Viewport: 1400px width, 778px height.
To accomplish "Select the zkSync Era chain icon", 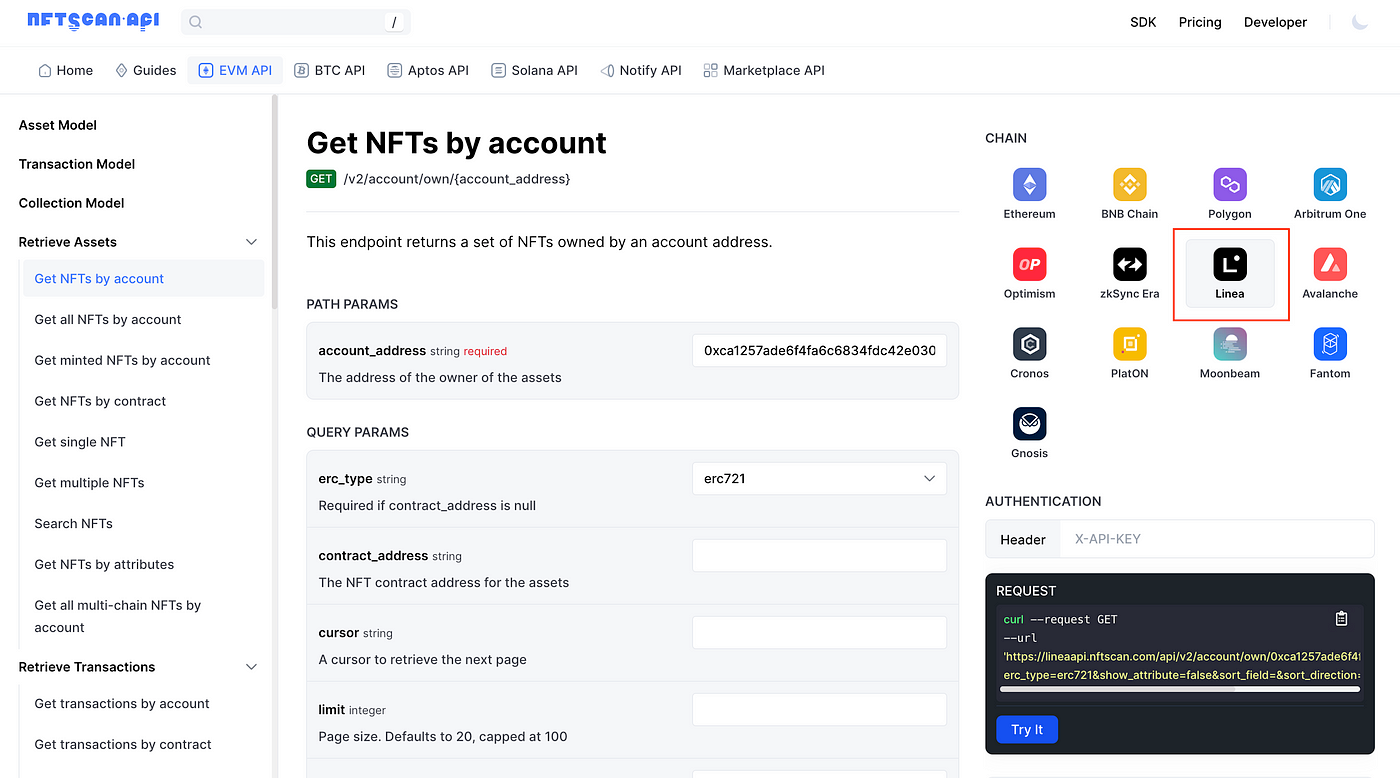I will pos(1129,265).
